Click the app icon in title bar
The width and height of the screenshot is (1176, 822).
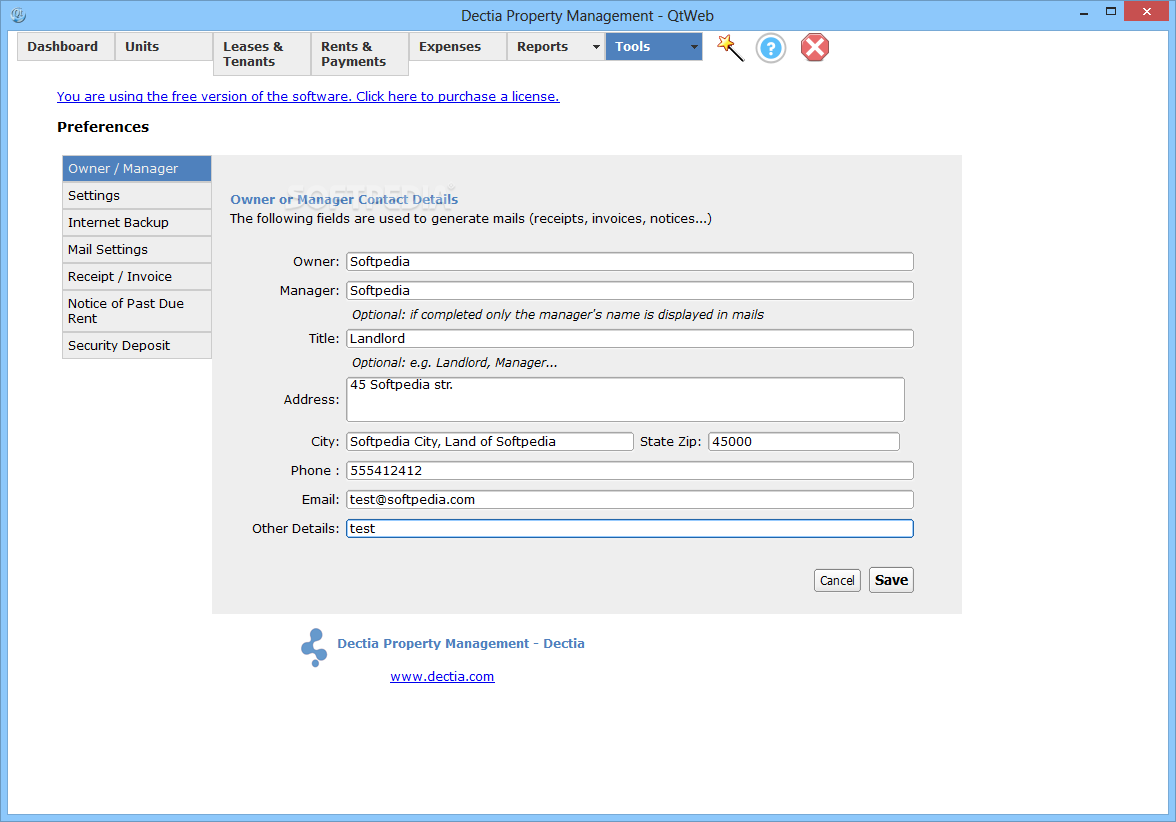pyautogui.click(x=19, y=15)
